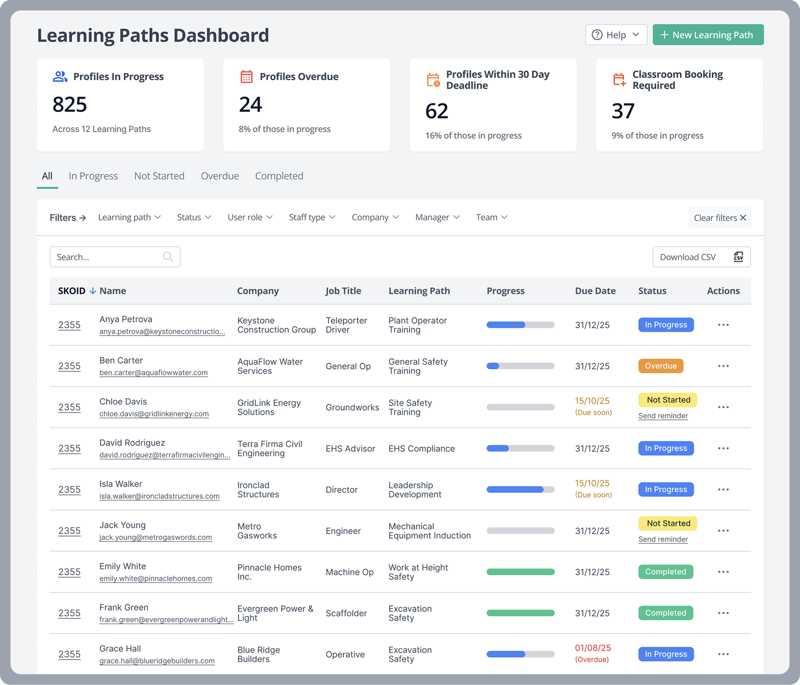Click the Classroom Booking Required calendar icon
This screenshot has height=685, width=800.
619,80
